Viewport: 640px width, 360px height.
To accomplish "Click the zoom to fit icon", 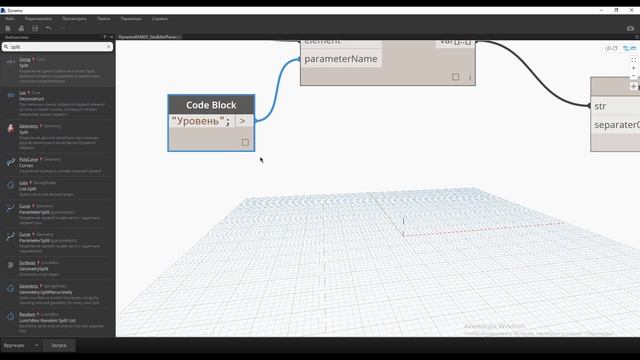I will coord(633,60).
